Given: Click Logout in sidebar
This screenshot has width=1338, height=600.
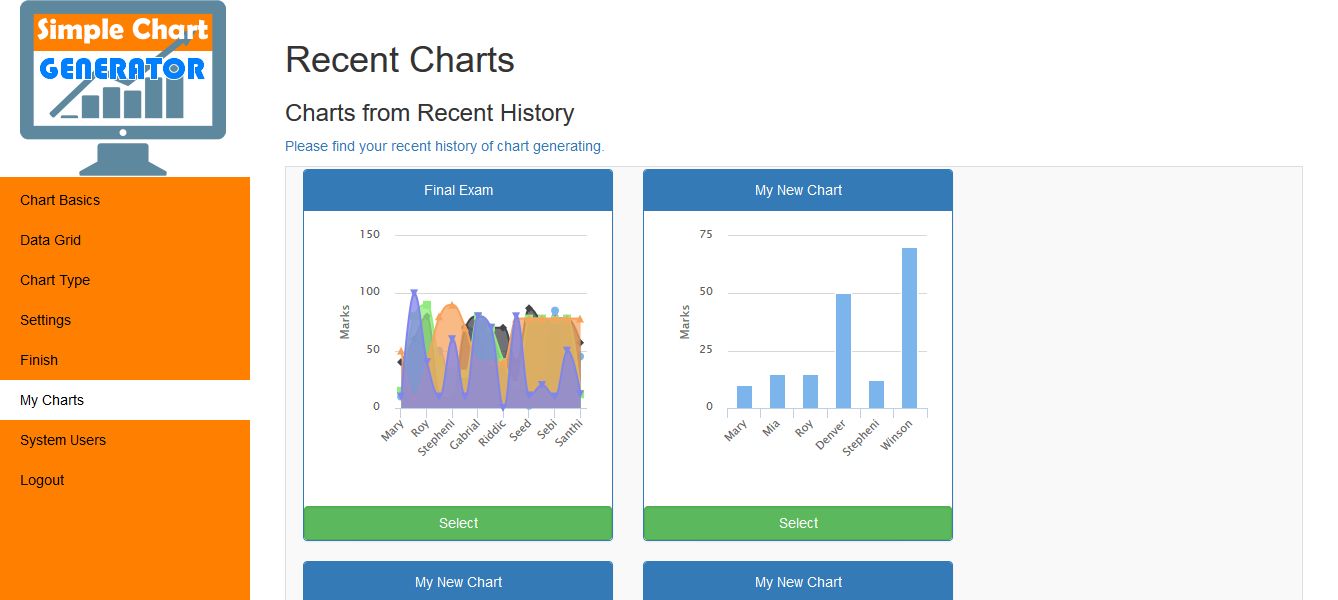Looking at the screenshot, I should pos(42,480).
